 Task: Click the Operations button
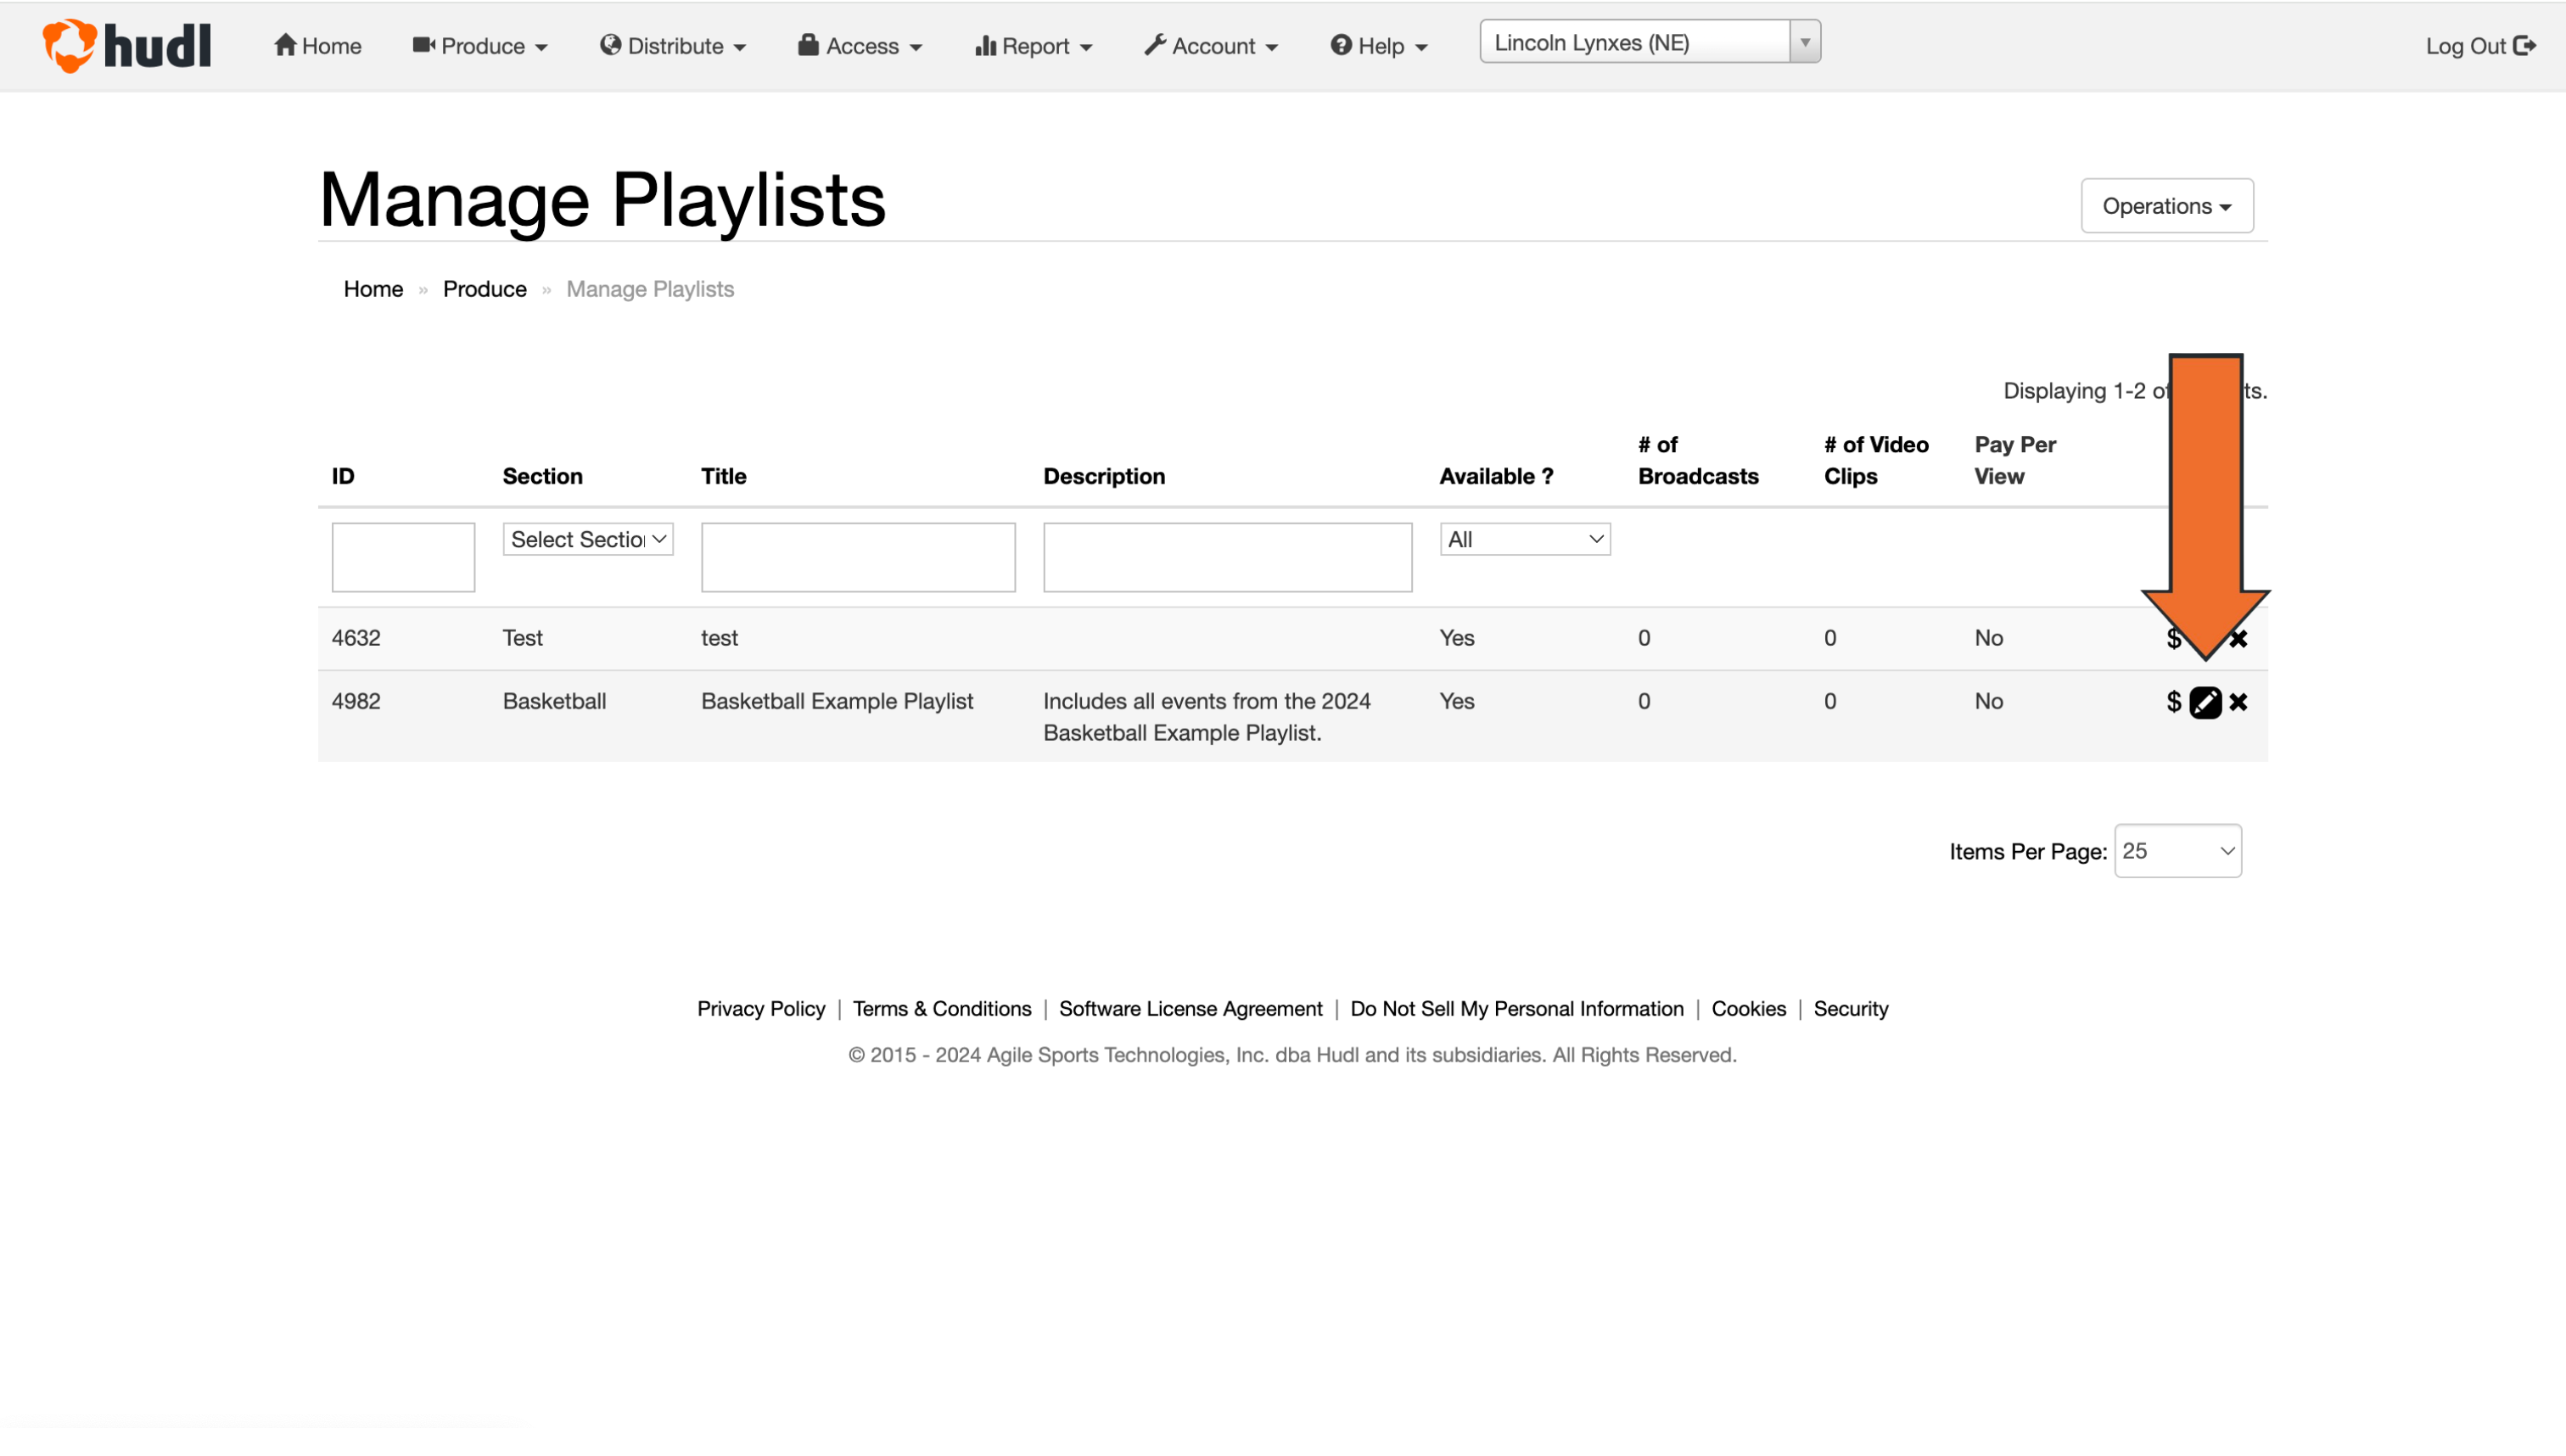tap(2166, 206)
